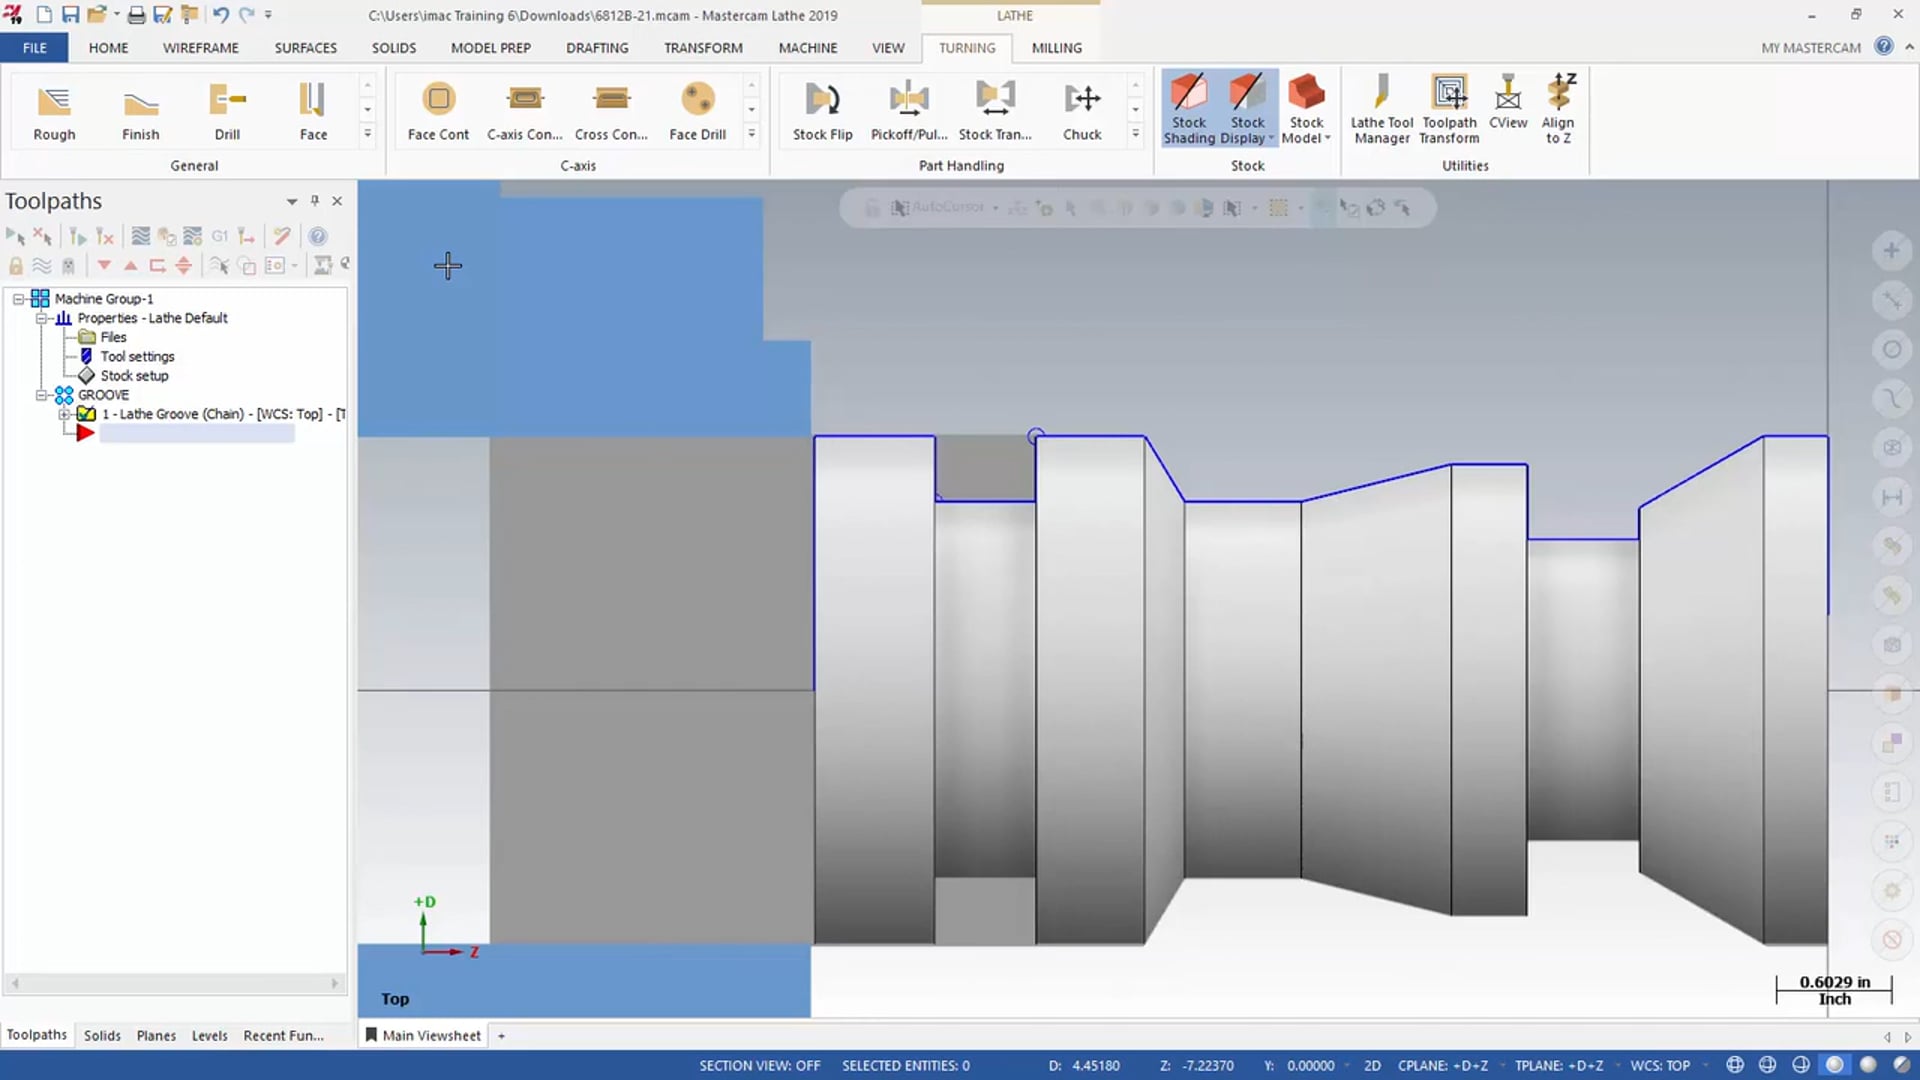Click the Toolpaths panel tab
The width and height of the screenshot is (1920, 1080).
point(36,1035)
